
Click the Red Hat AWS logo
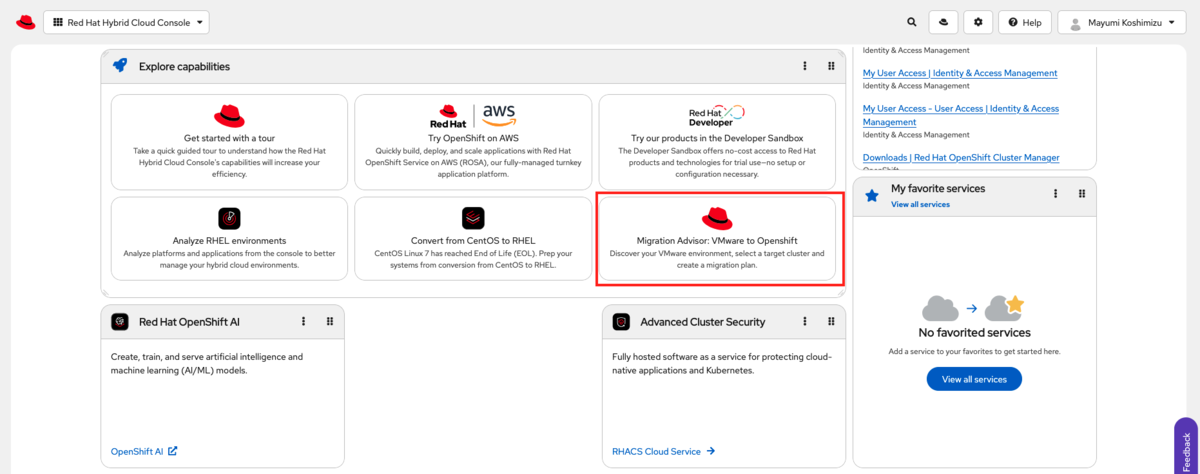473,115
